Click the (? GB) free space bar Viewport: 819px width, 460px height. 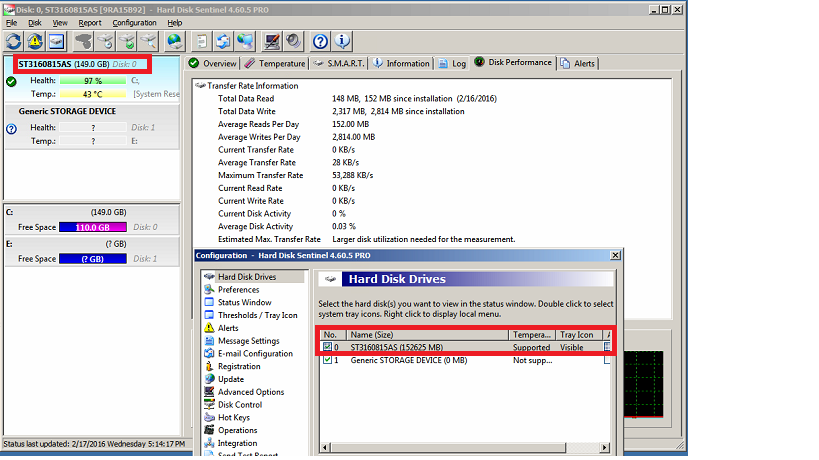click(93, 258)
